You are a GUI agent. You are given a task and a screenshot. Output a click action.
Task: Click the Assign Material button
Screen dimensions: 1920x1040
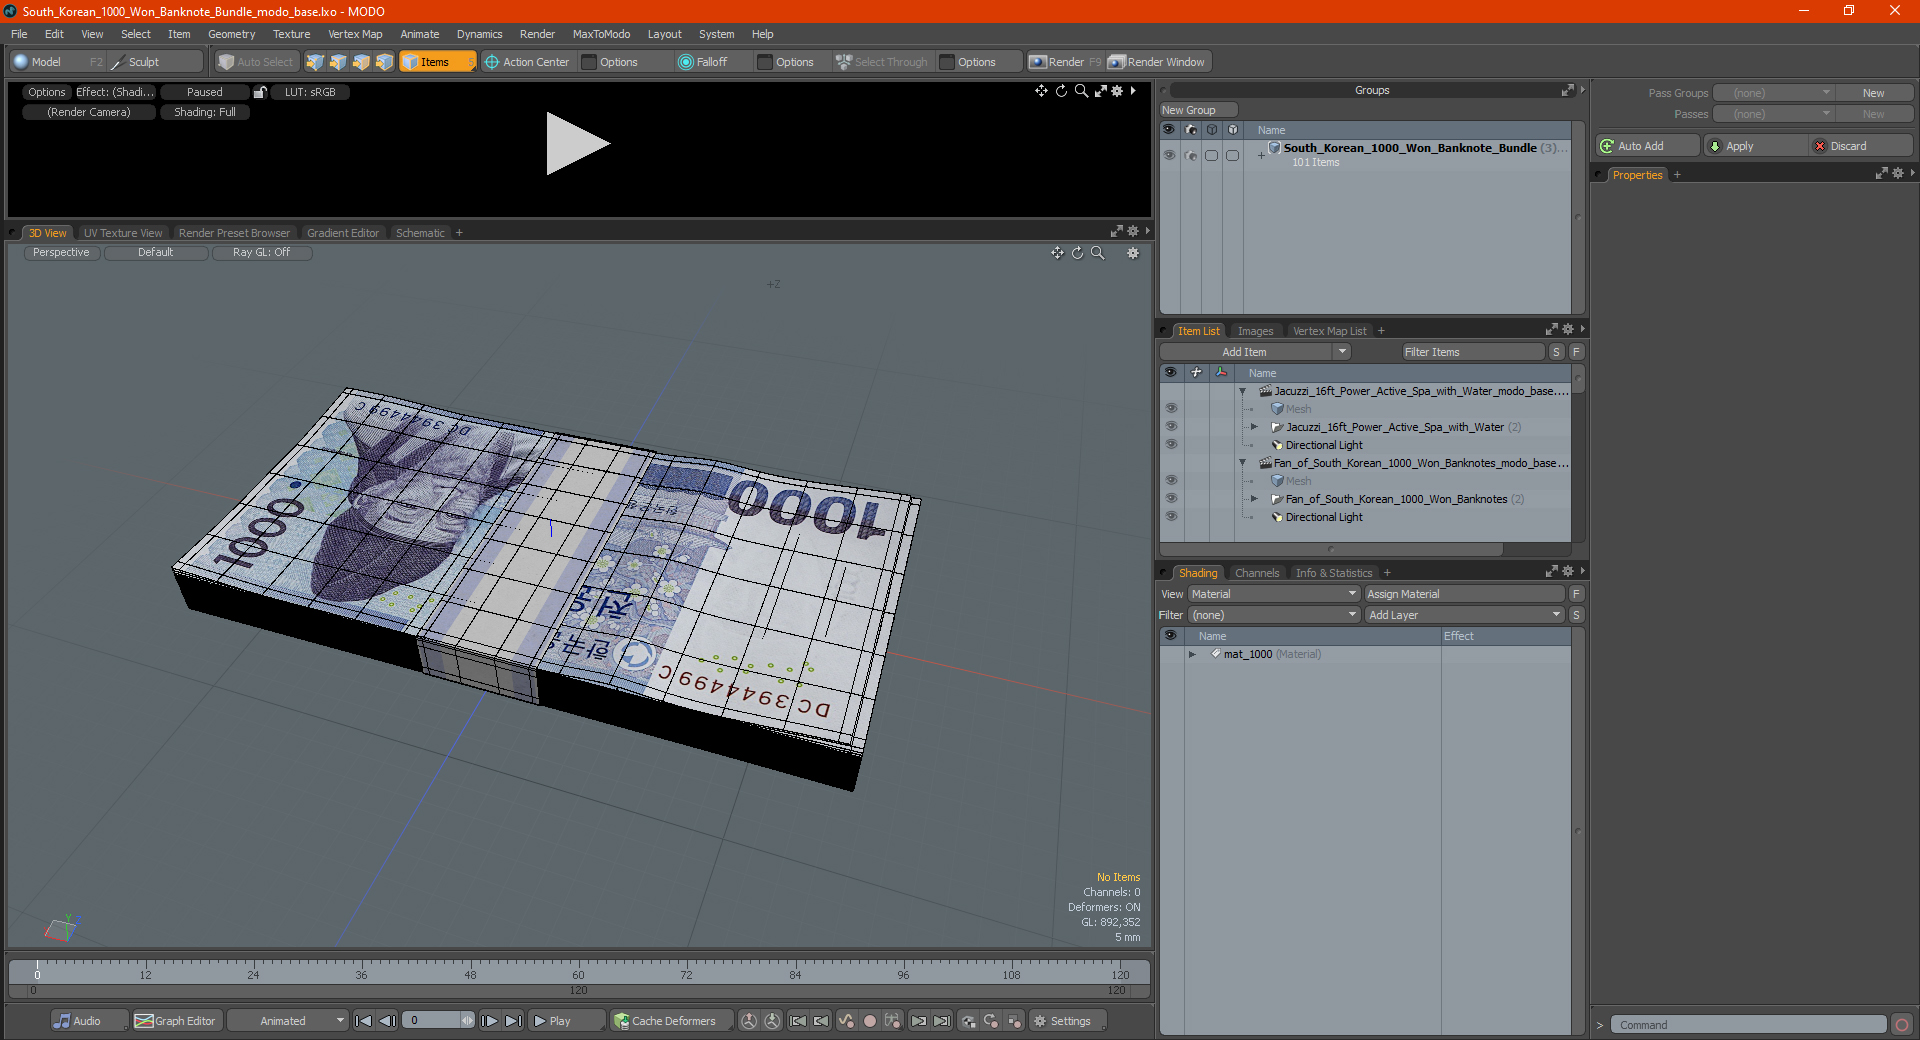pyautogui.click(x=1464, y=594)
